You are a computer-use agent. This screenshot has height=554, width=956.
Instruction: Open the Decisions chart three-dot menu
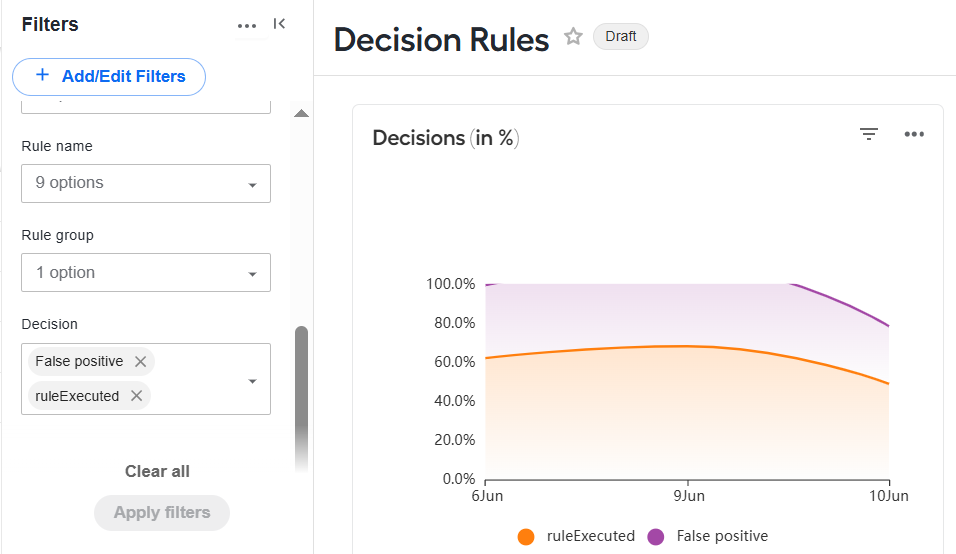914,134
